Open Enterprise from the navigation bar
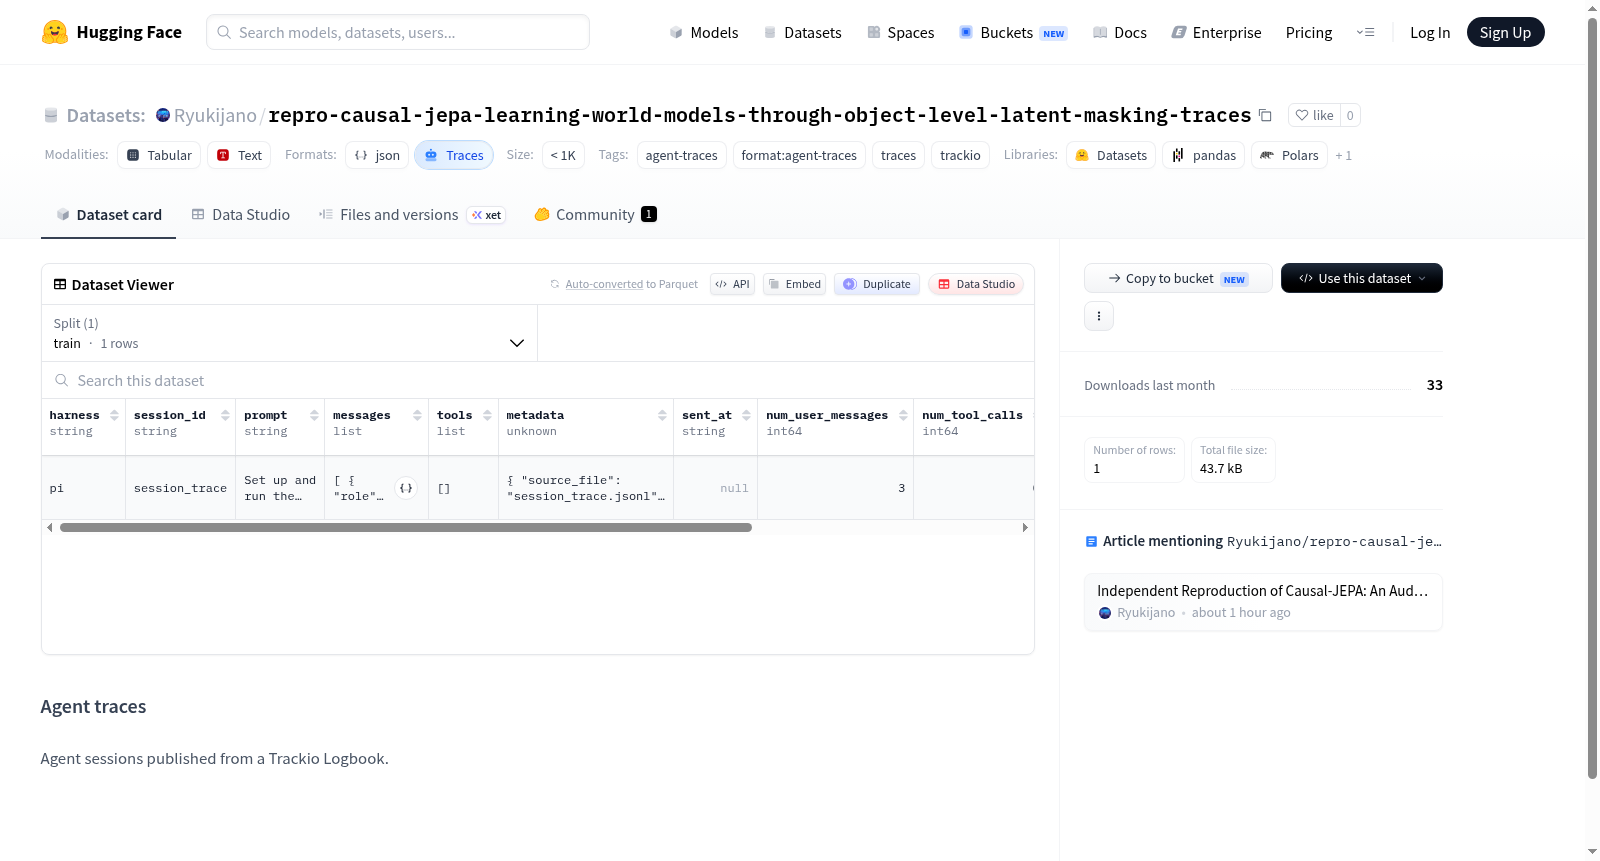The width and height of the screenshot is (1600, 861). tap(1216, 32)
